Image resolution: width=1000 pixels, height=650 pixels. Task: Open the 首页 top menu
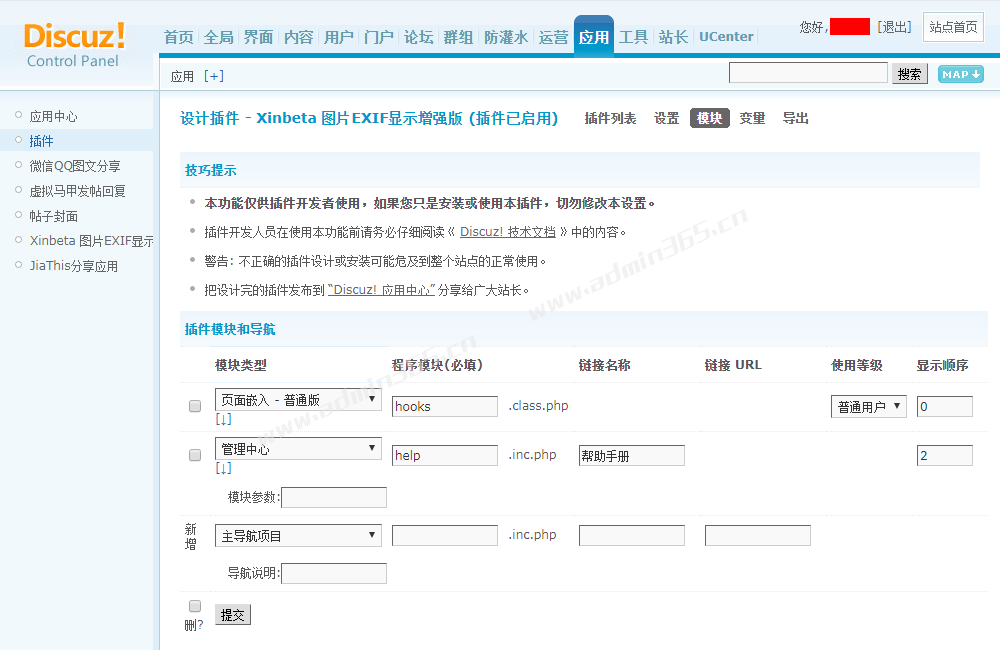tap(179, 37)
